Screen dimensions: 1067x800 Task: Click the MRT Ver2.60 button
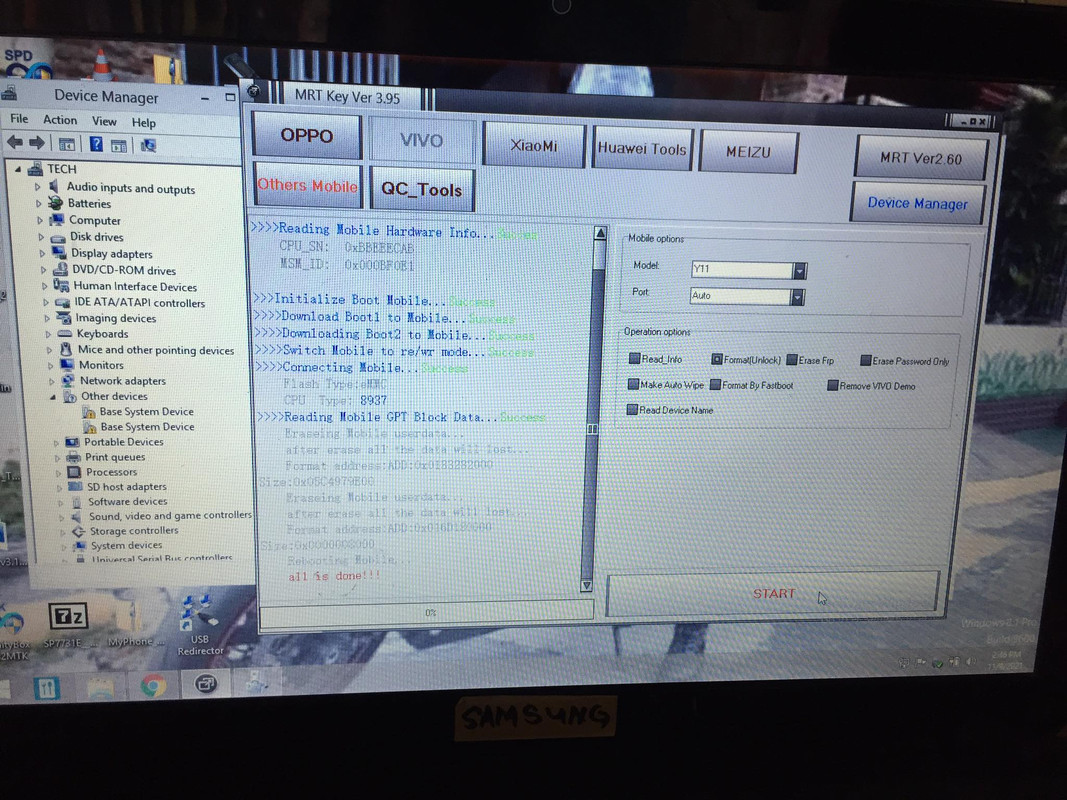[921, 159]
